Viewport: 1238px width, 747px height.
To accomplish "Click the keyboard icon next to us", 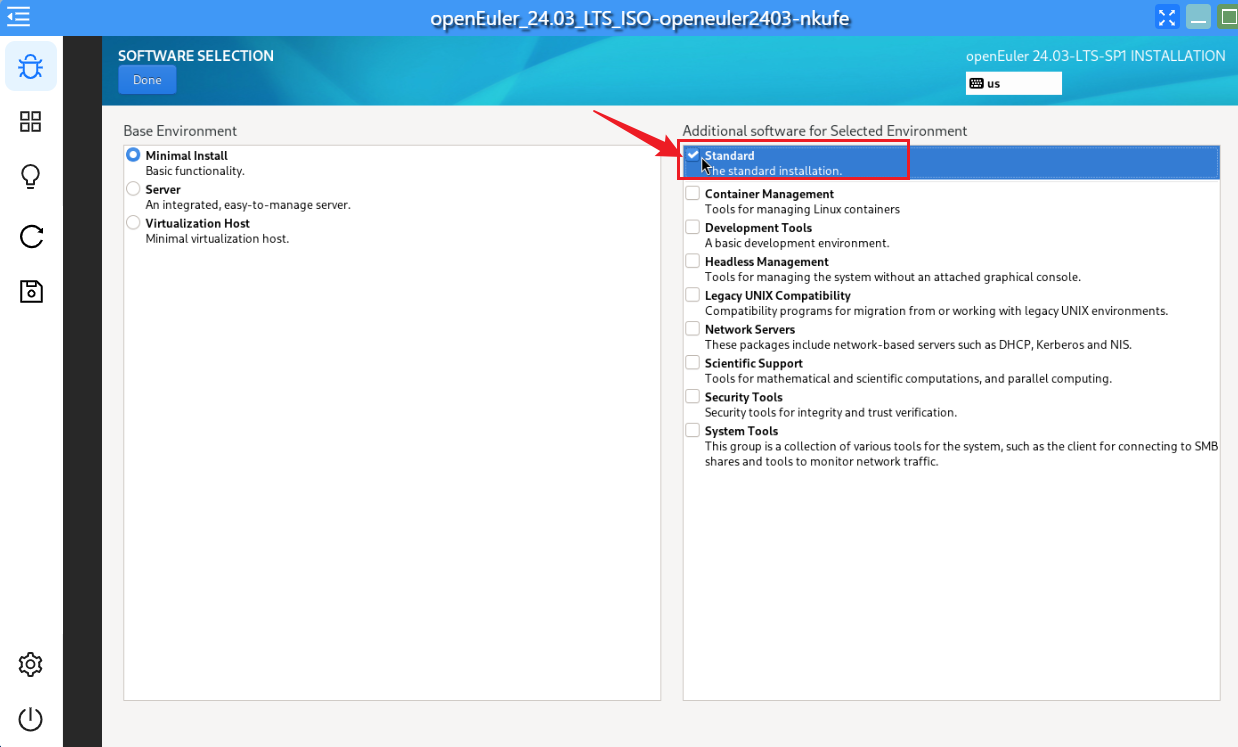I will coord(976,83).
